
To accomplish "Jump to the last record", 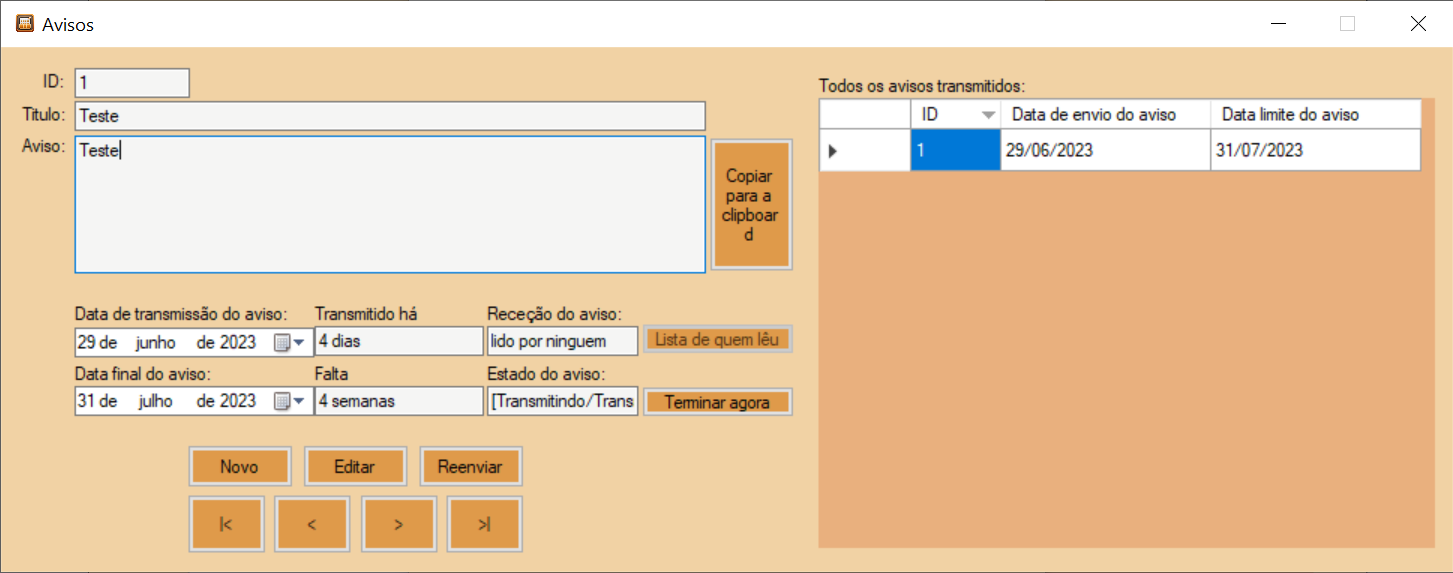I will pos(485,524).
